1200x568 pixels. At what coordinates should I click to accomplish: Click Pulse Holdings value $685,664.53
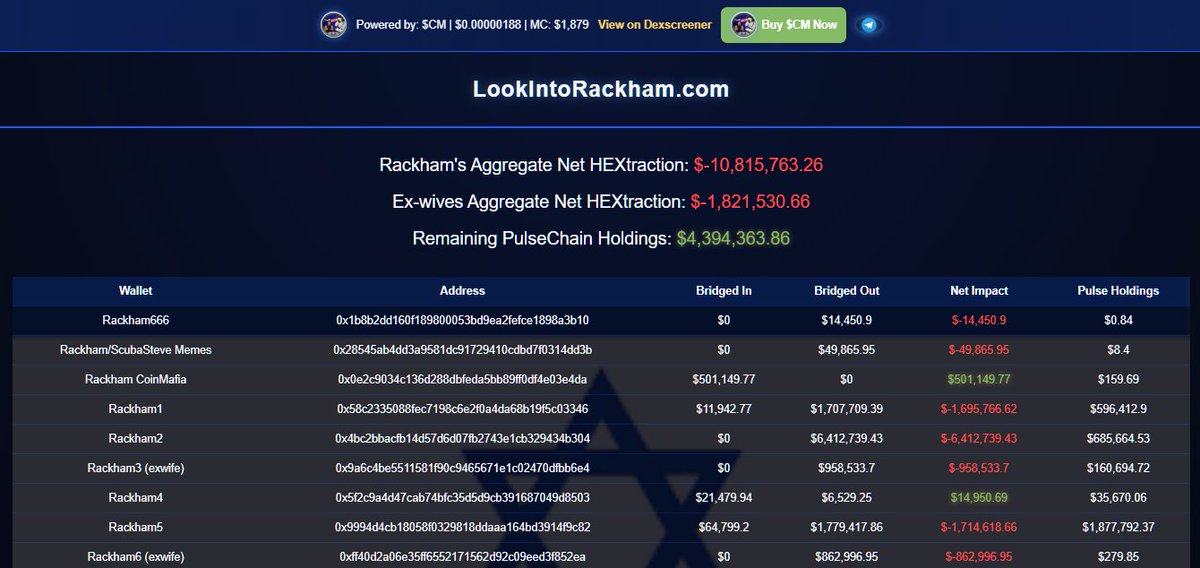point(1118,439)
